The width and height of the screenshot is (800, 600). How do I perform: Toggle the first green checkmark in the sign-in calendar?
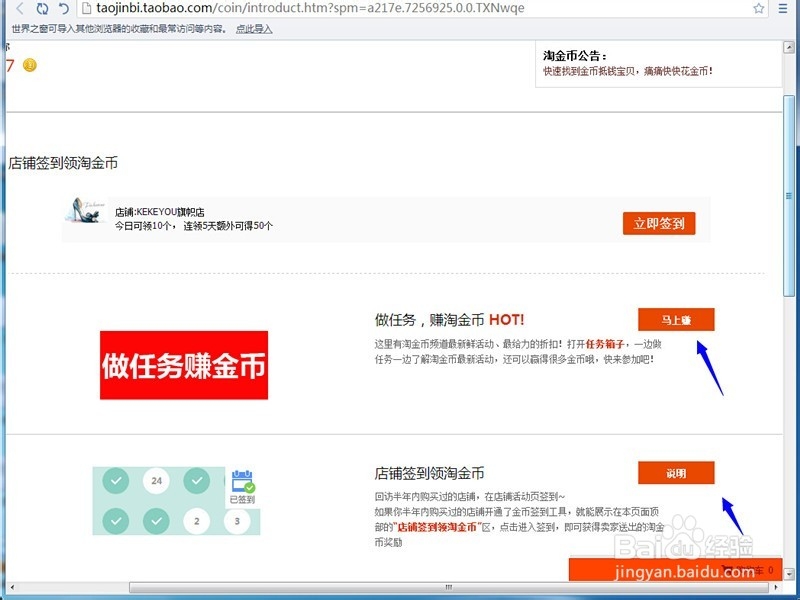115,480
